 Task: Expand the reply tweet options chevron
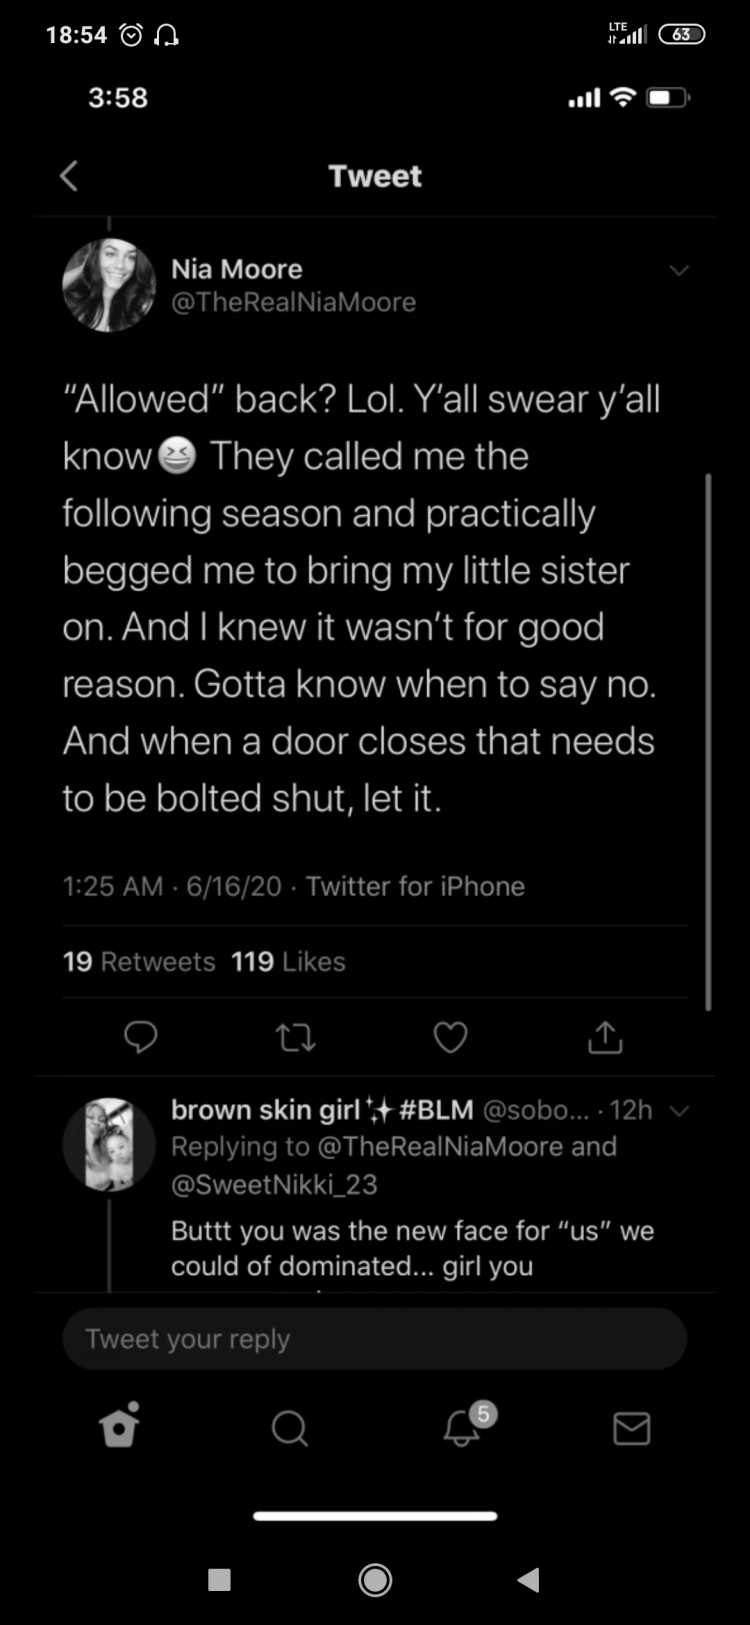pyautogui.click(x=679, y=1111)
